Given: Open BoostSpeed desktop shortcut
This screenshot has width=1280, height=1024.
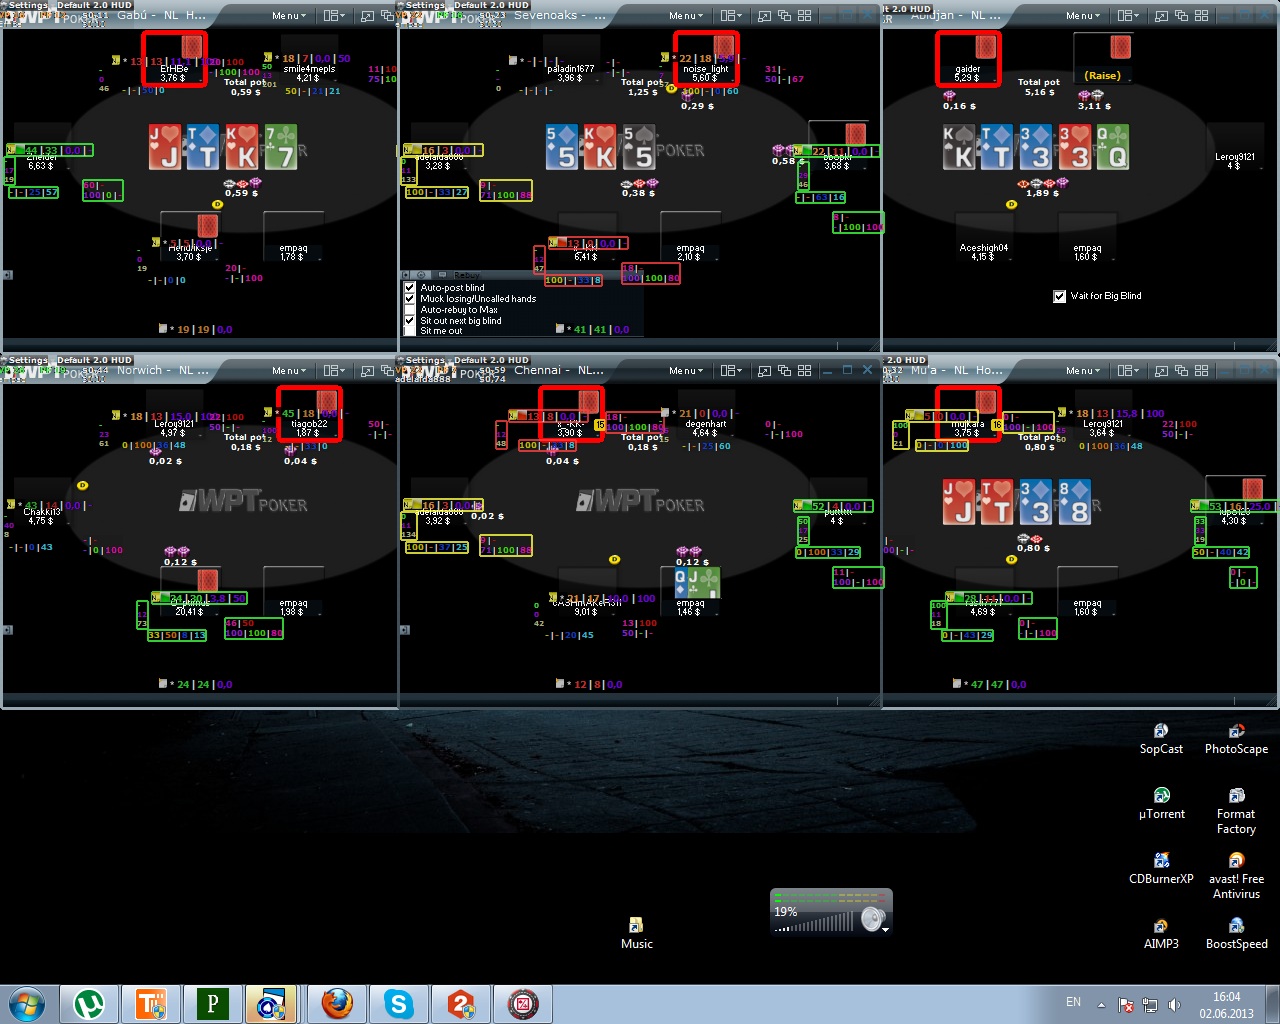Looking at the screenshot, I should 1236,934.
